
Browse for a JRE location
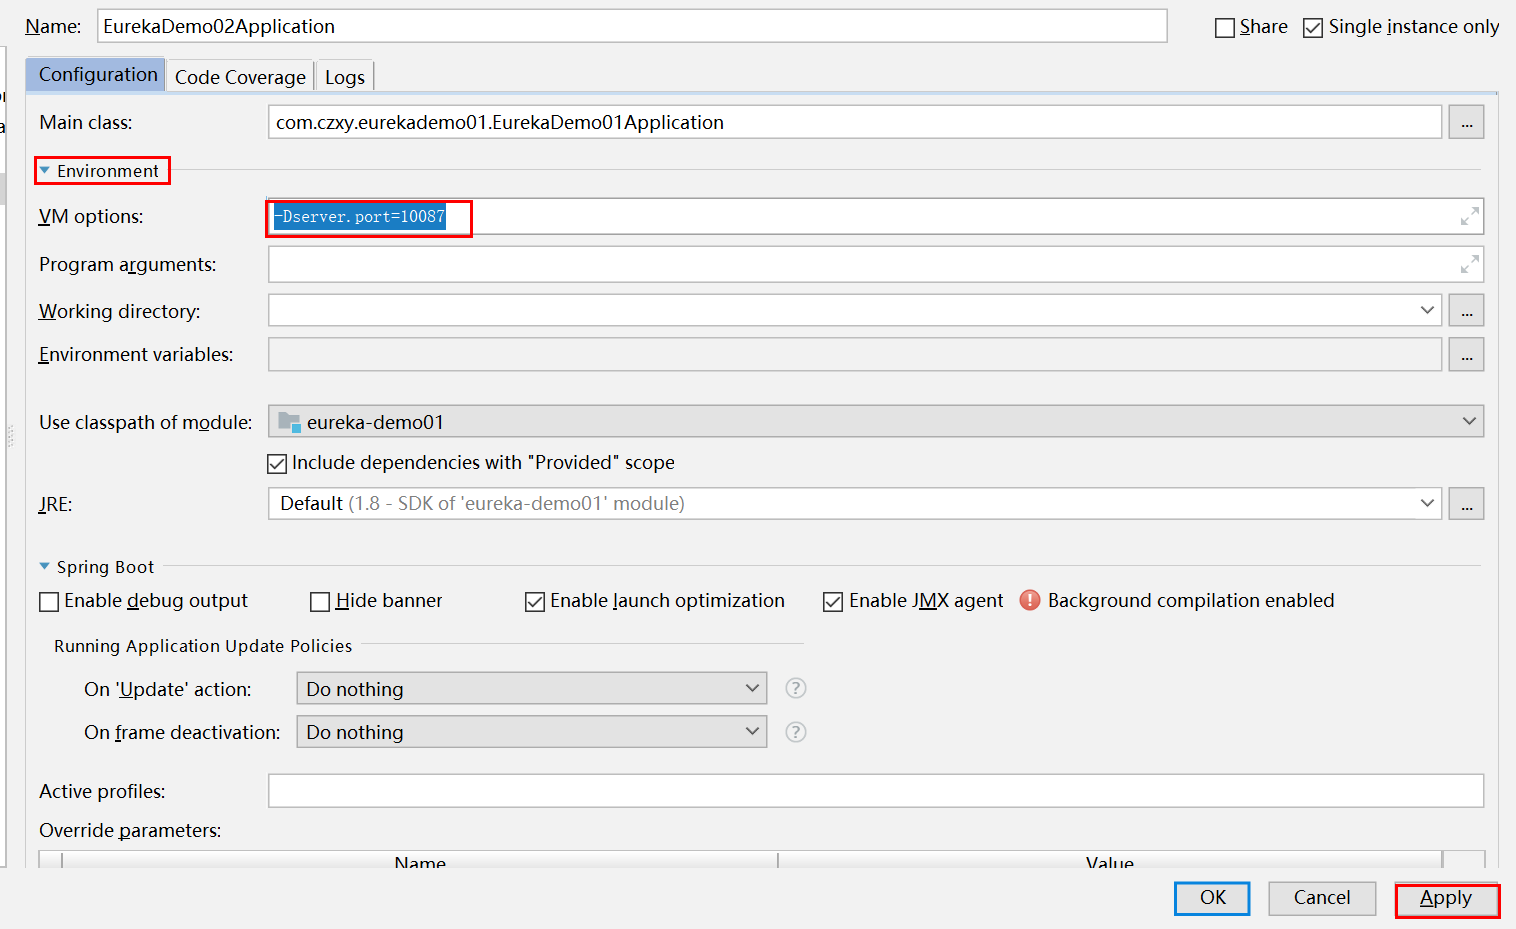pos(1466,503)
